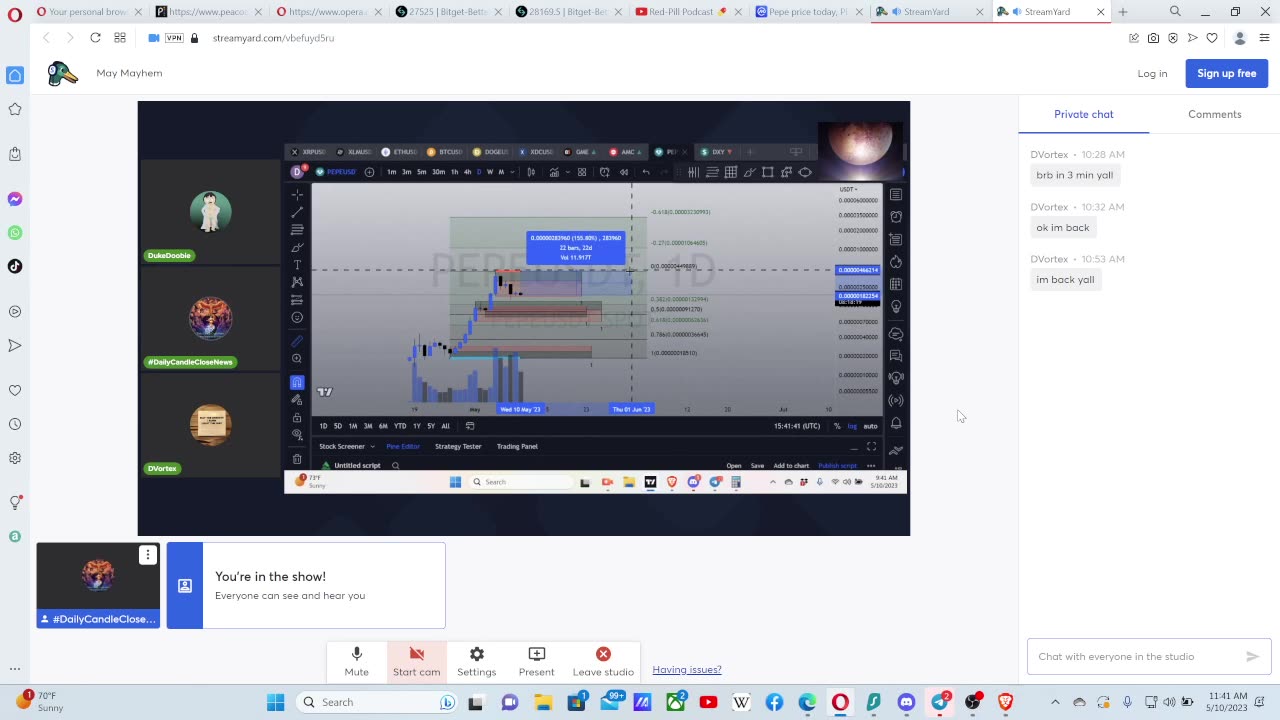Open My Flow arrow in Opera sidebar
This screenshot has width=1280, height=720.
15,345
